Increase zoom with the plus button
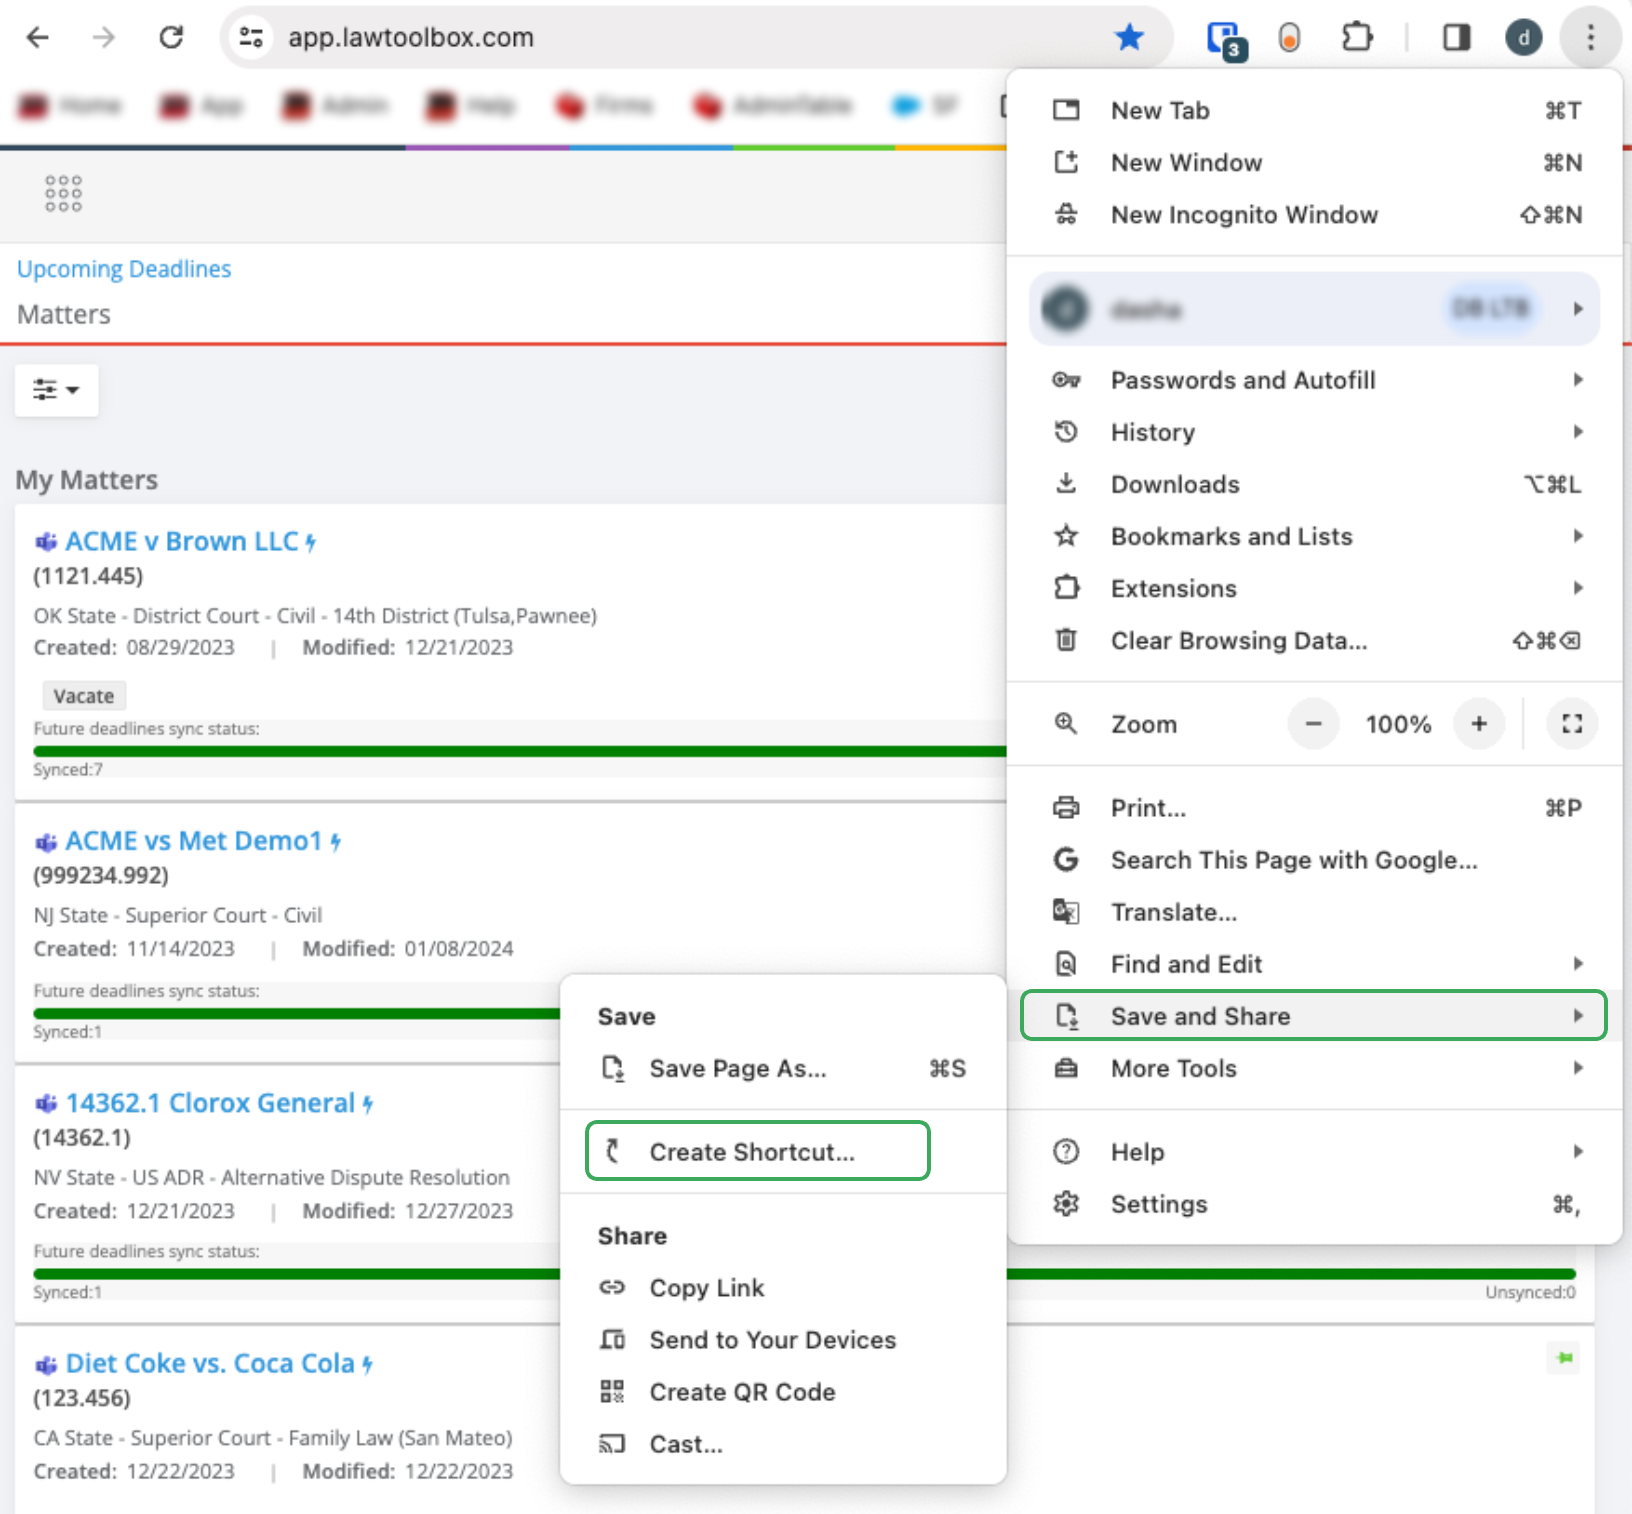This screenshot has height=1514, width=1632. tap(1479, 724)
